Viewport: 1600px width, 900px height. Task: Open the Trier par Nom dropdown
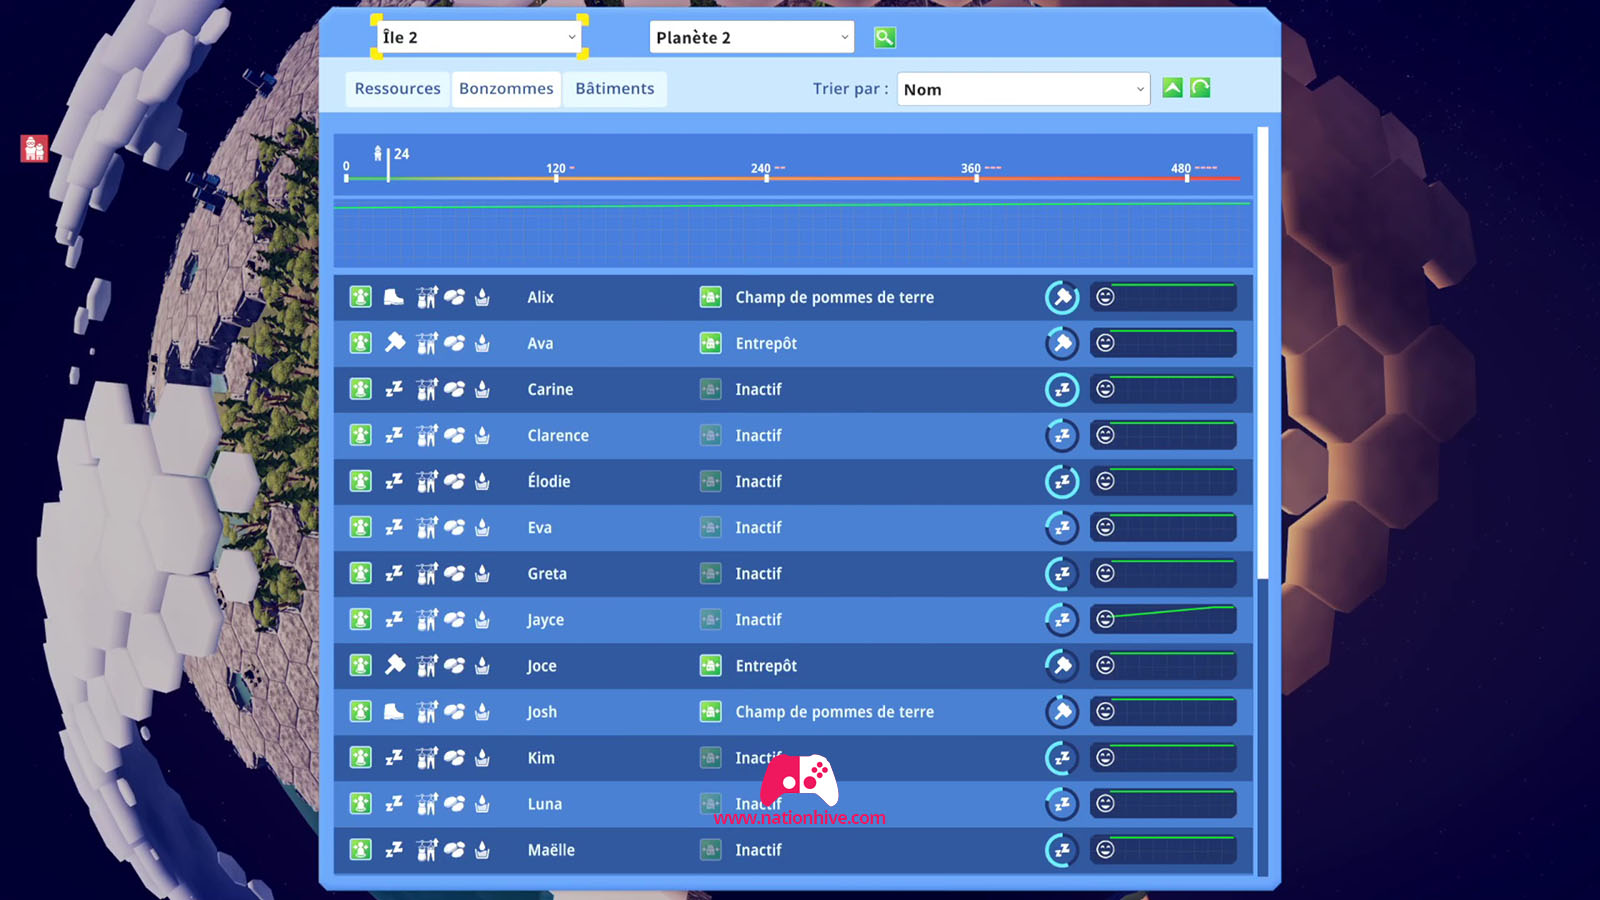pyautogui.click(x=1023, y=89)
